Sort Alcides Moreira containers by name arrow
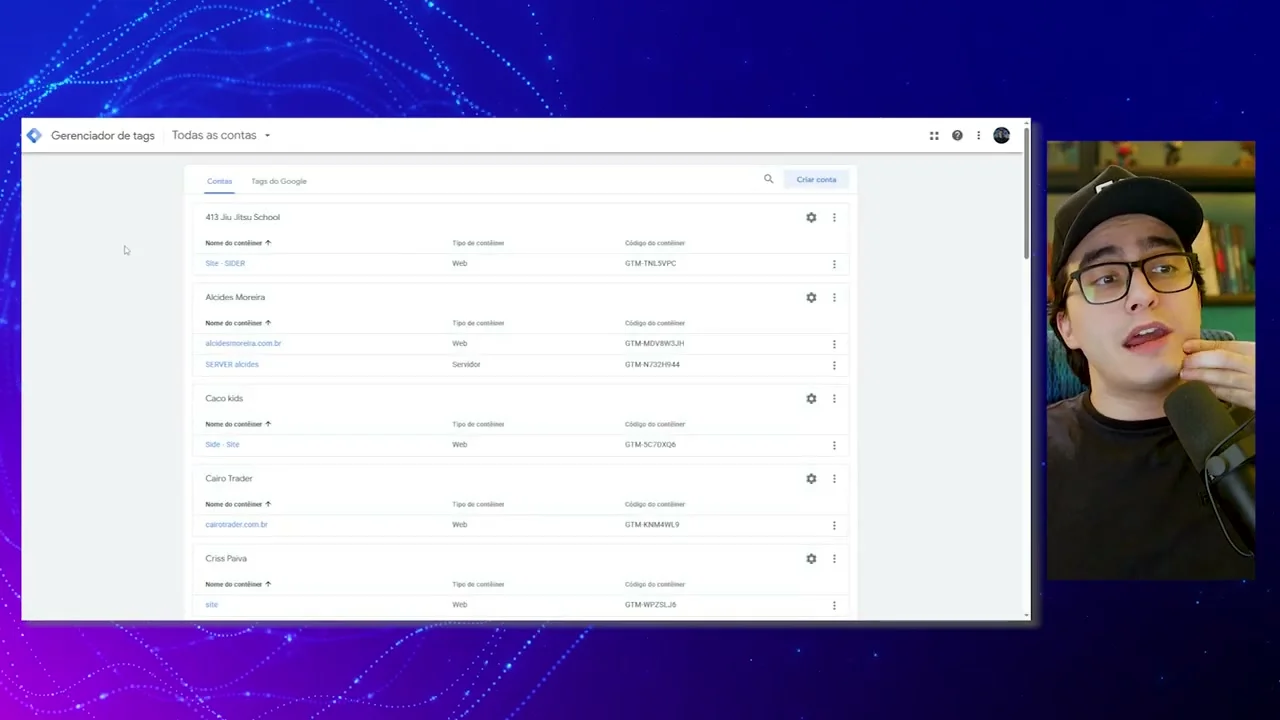Screen dimensions: 1280x720 (x=268, y=323)
